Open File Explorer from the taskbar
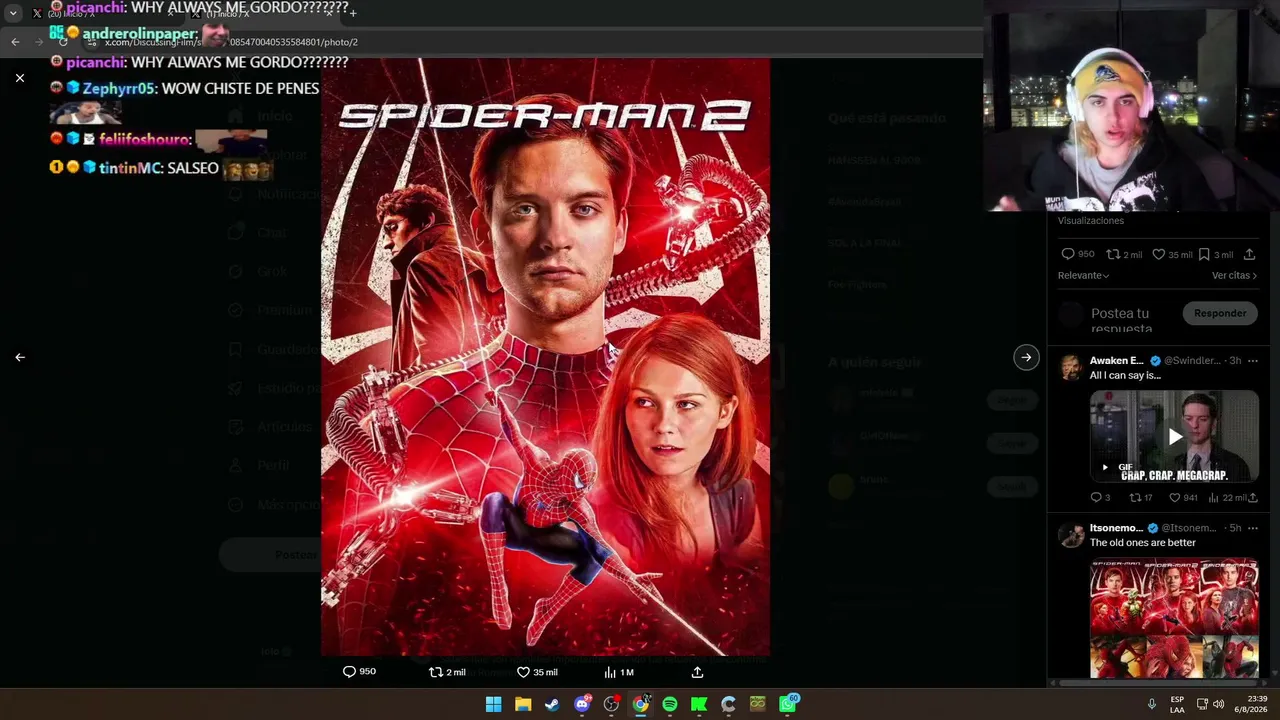1280x720 pixels. coord(522,704)
